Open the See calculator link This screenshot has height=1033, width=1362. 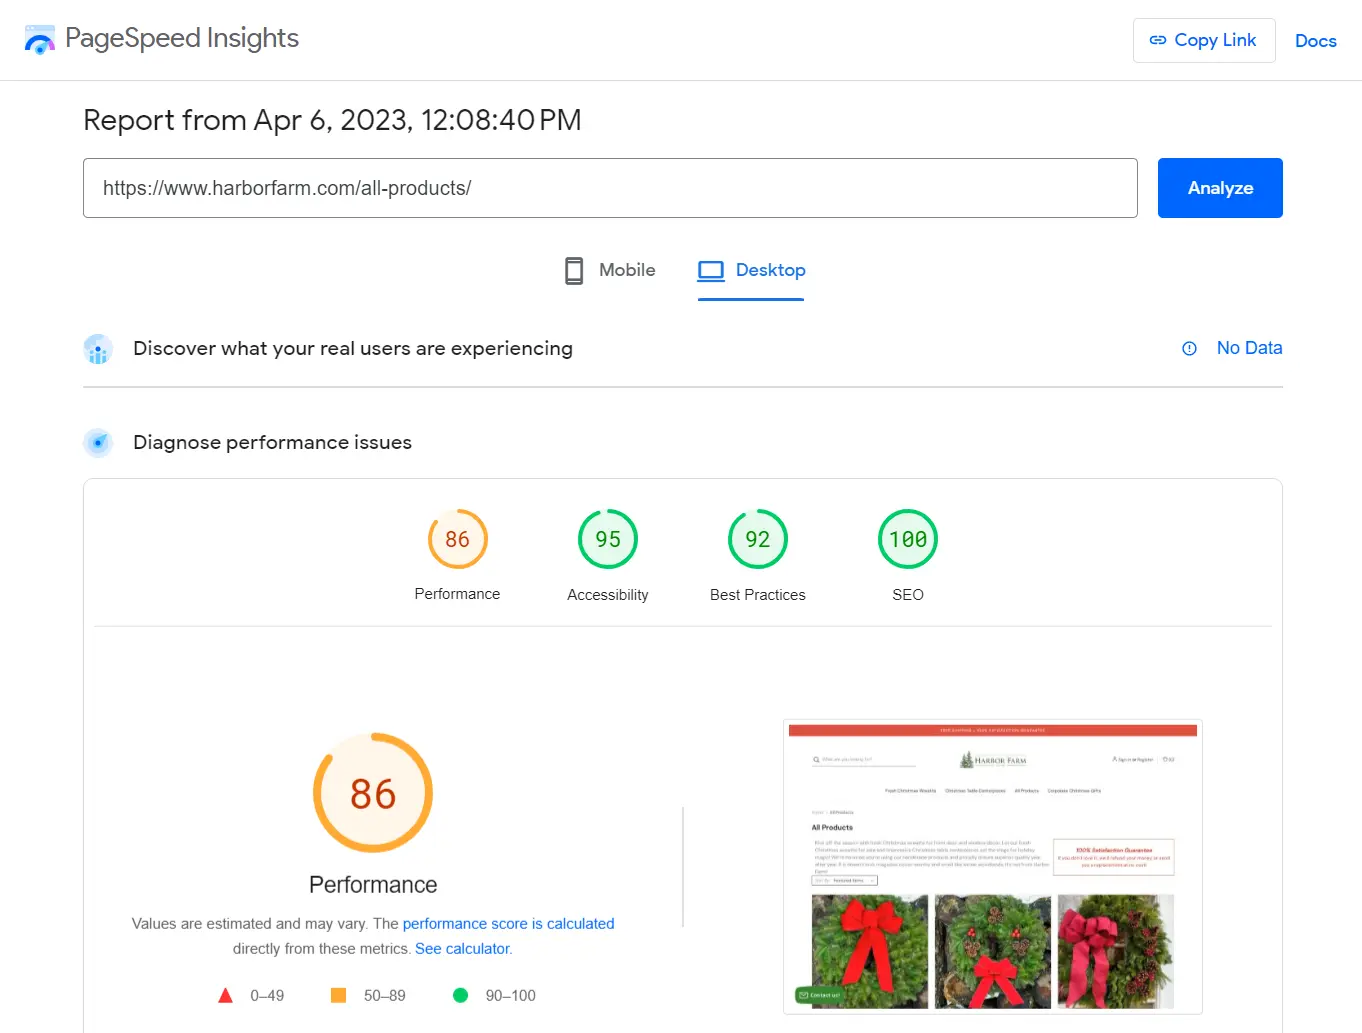(x=462, y=949)
